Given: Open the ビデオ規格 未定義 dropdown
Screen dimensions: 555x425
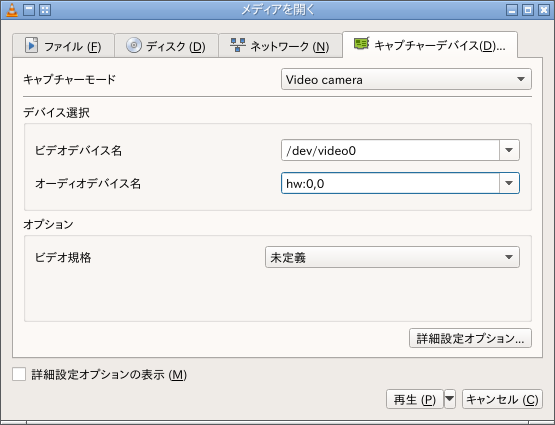Looking at the screenshot, I should tap(392, 257).
